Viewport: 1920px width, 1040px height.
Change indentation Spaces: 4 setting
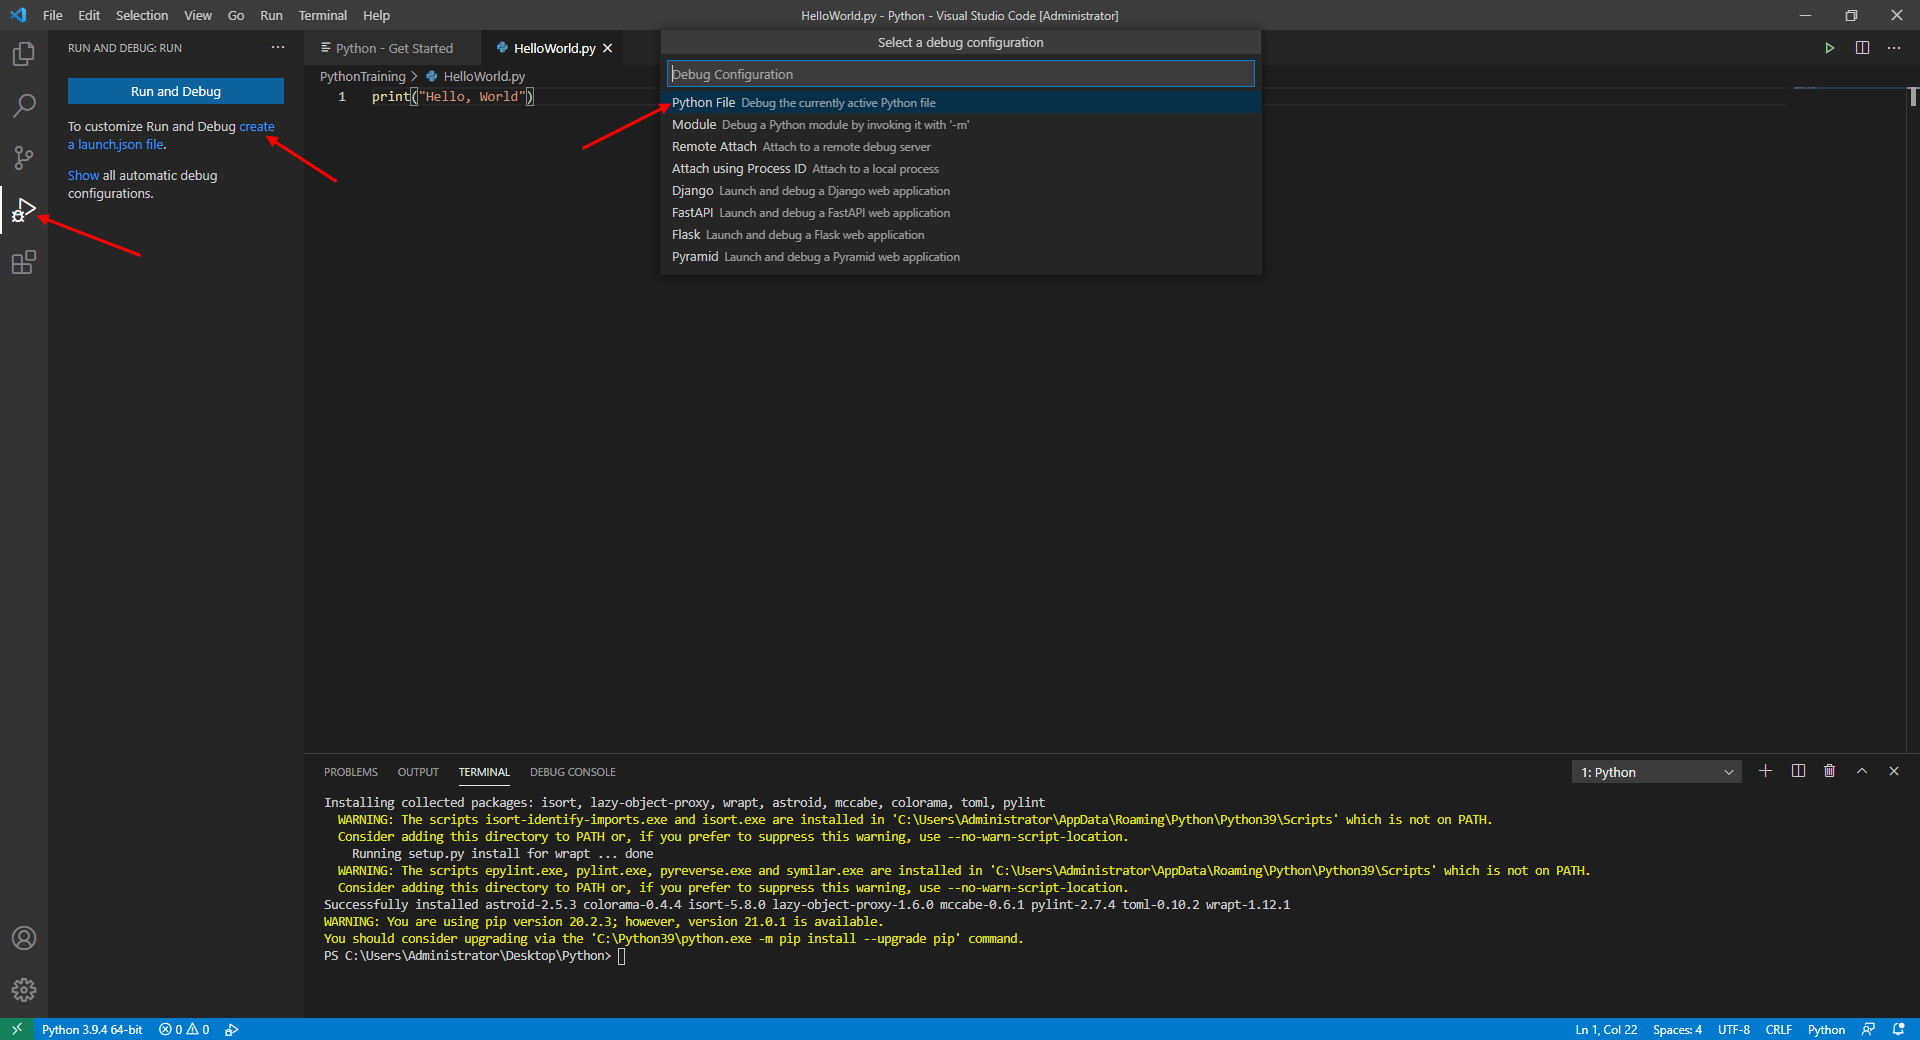pyautogui.click(x=1677, y=1029)
